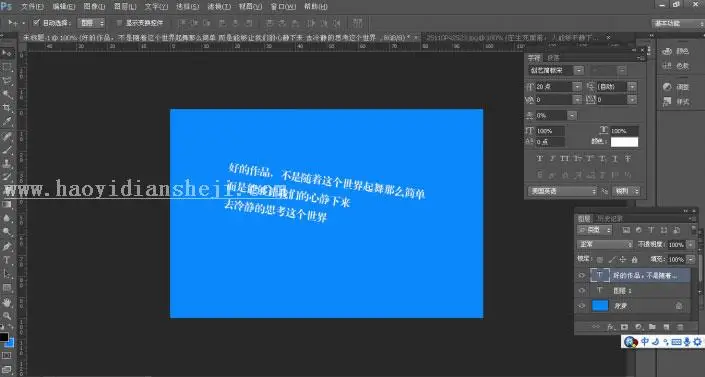705x377 pixels.
Task: Filter layers by type (T) icon
Action: pos(651,230)
